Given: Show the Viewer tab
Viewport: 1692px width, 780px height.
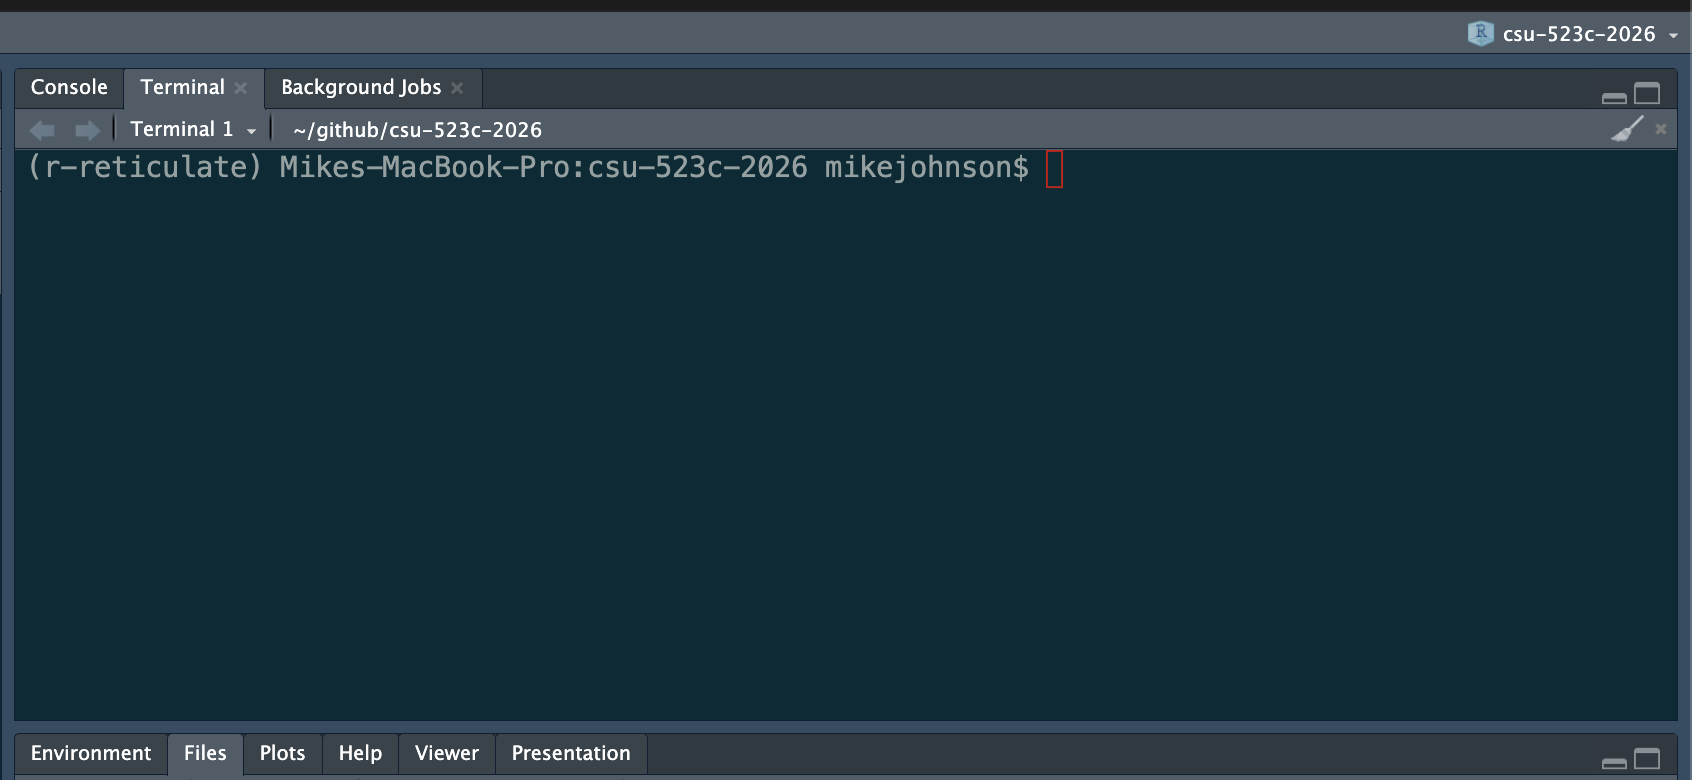Looking at the screenshot, I should [x=447, y=753].
